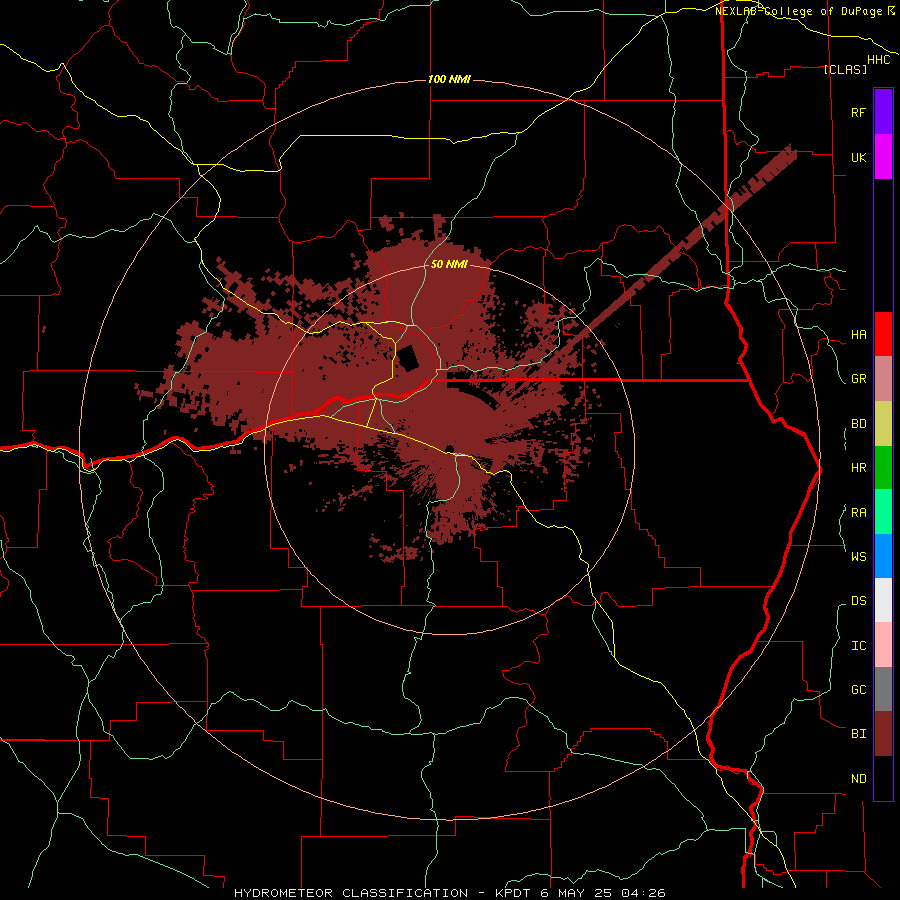The height and width of the screenshot is (900, 900).
Task: Click the black radar site square at center
Action: pyautogui.click(x=409, y=358)
